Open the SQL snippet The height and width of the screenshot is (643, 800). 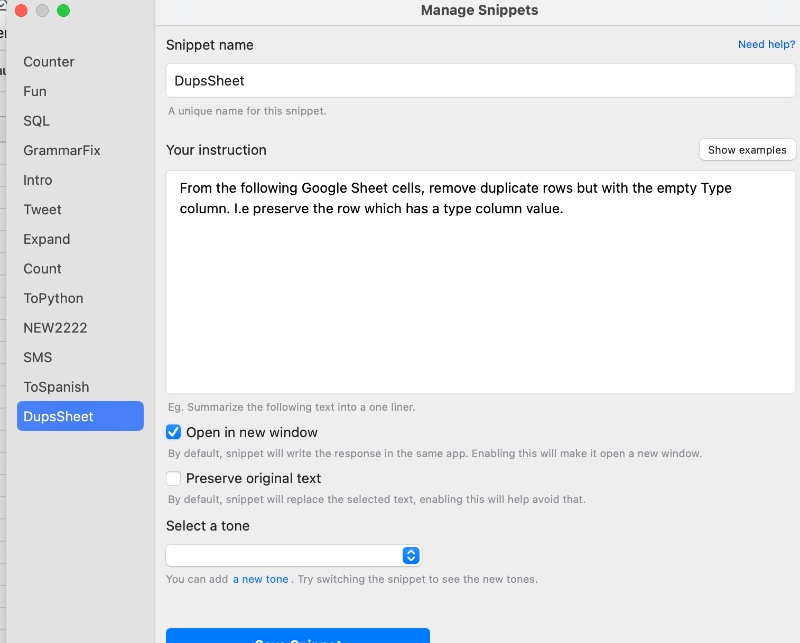point(37,121)
